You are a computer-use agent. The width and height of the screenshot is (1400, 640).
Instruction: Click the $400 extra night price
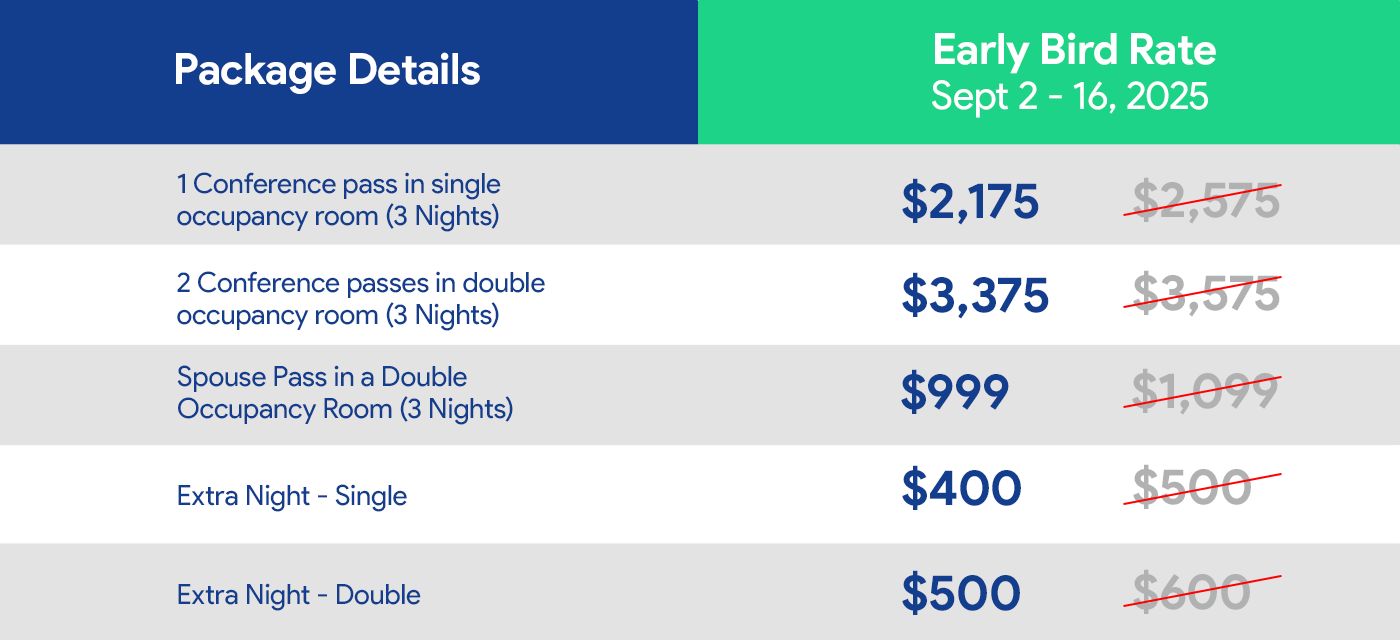point(961,488)
